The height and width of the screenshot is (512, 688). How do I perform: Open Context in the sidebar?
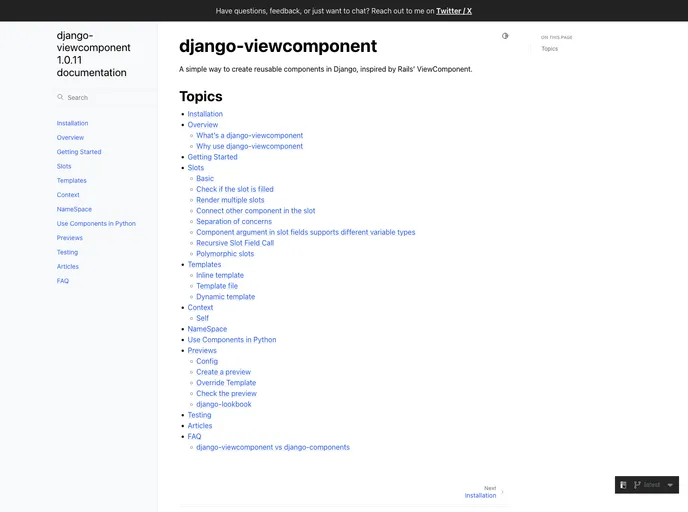68,195
